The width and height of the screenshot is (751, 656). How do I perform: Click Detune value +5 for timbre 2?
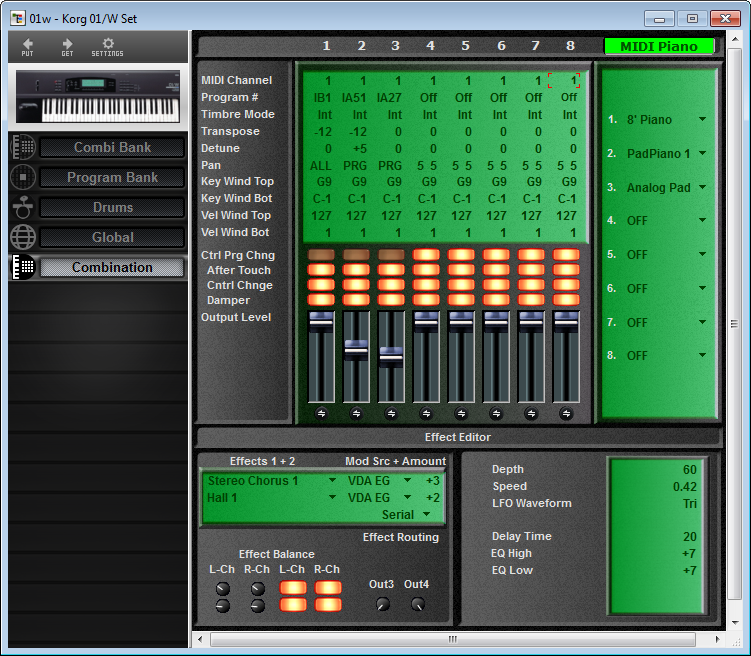click(x=358, y=149)
